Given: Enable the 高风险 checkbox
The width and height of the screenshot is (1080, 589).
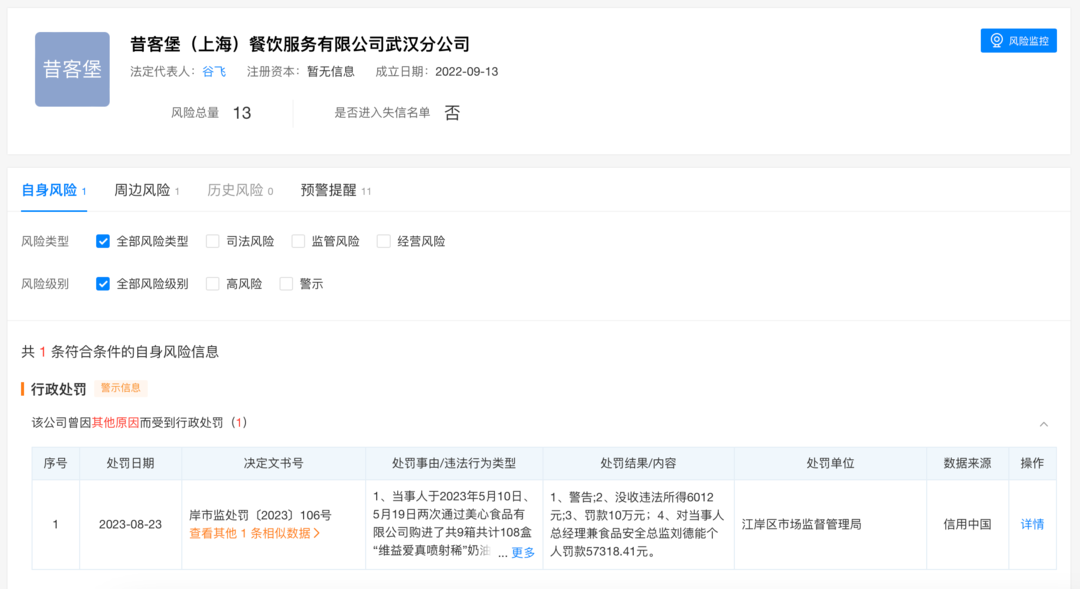Looking at the screenshot, I should point(213,284).
